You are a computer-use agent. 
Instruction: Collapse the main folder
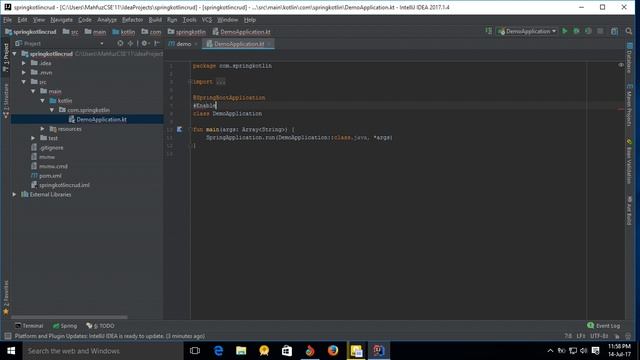[33, 91]
